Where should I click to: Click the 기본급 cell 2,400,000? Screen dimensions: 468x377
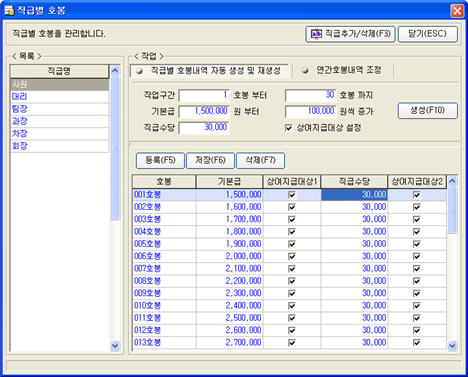pos(230,306)
